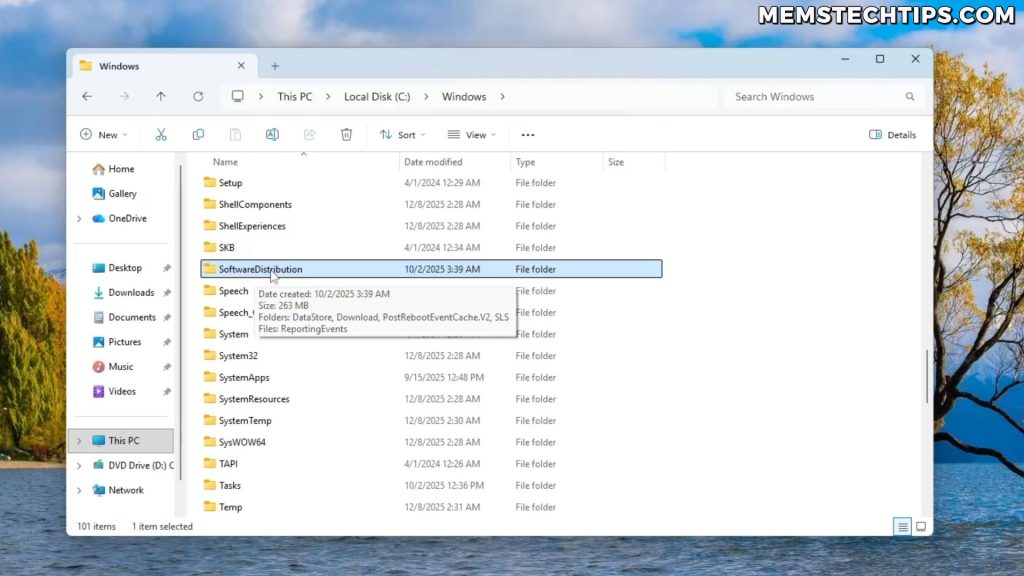Open the Sort options dropdown
This screenshot has height=576, width=1024.
tap(403, 134)
